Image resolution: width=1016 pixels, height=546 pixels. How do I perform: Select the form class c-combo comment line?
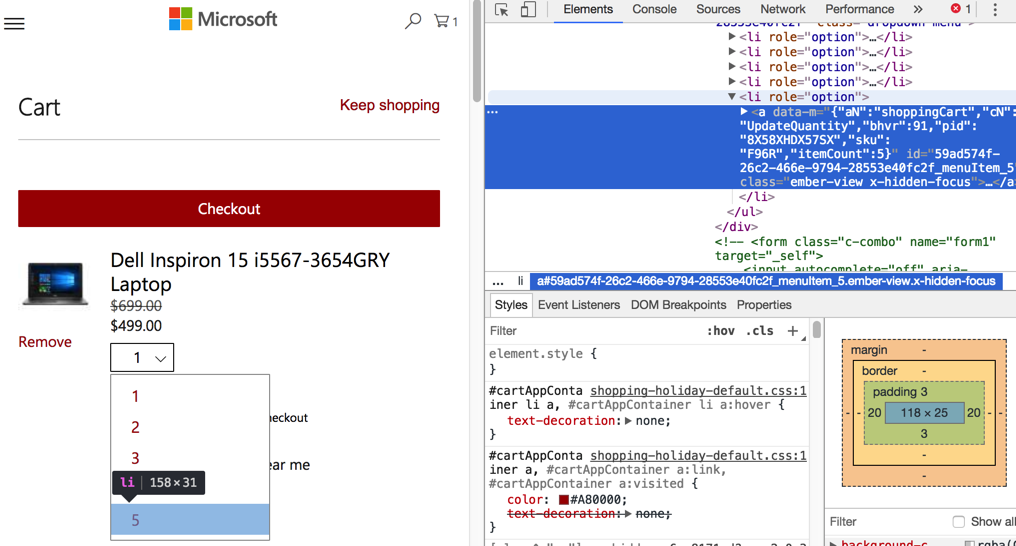click(855, 249)
